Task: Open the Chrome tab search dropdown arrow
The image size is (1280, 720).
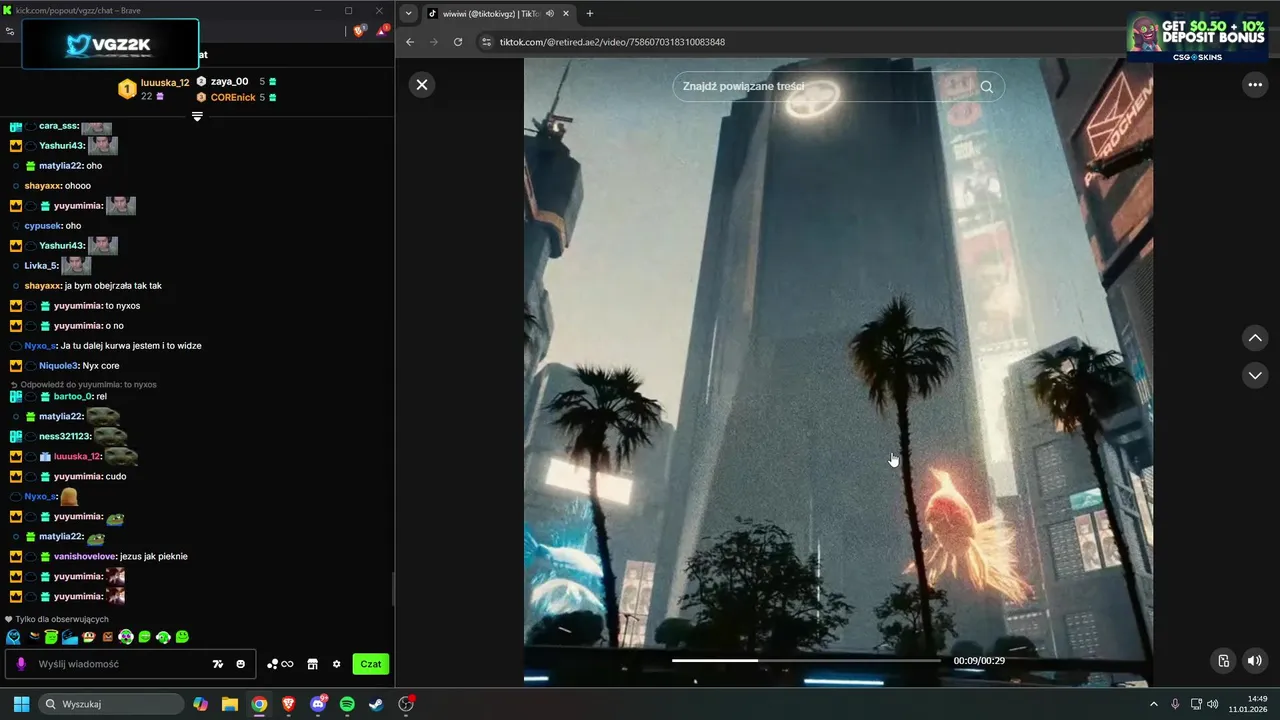Action: click(x=409, y=13)
